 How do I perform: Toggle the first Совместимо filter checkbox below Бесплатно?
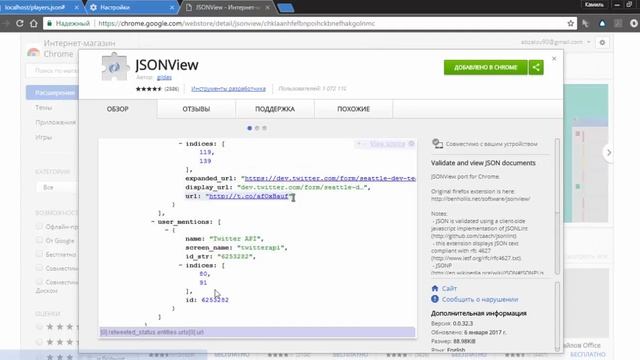tap(39, 268)
